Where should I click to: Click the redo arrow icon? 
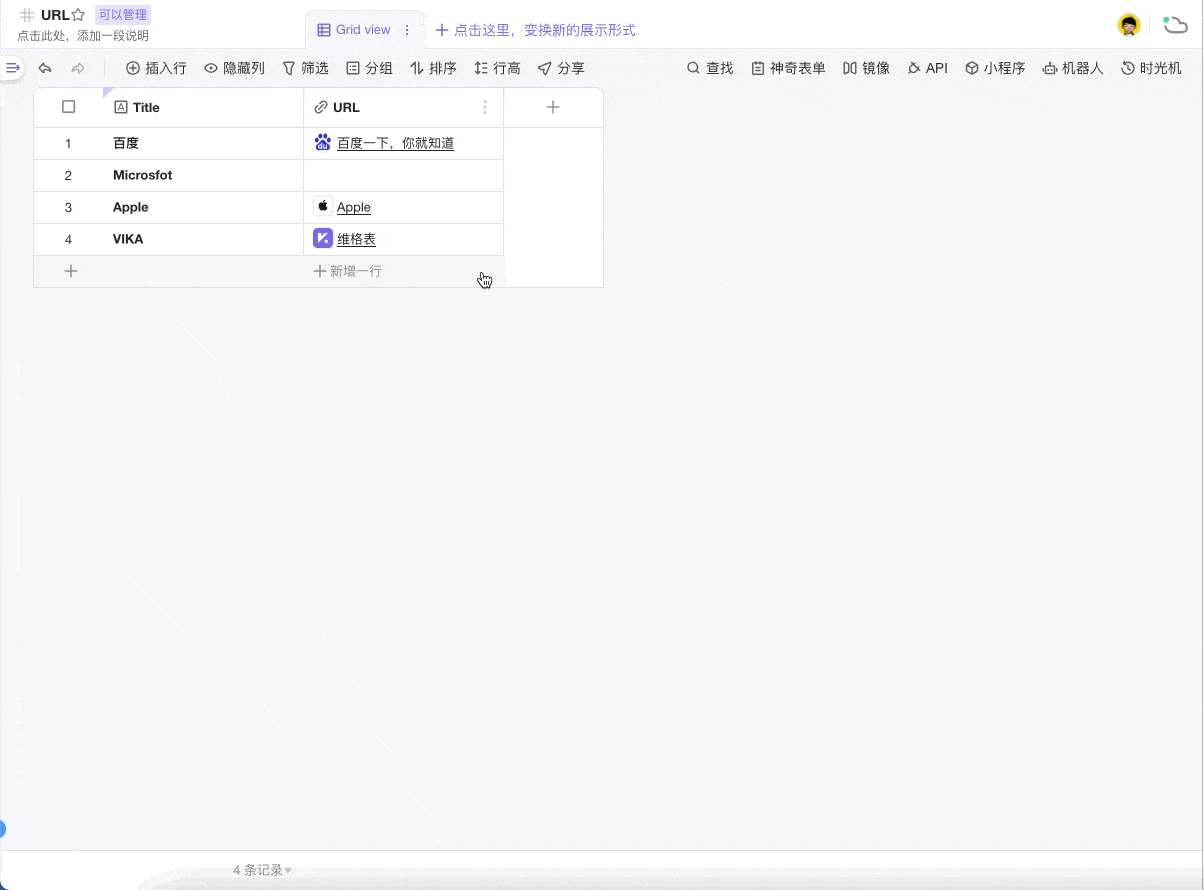tap(78, 68)
